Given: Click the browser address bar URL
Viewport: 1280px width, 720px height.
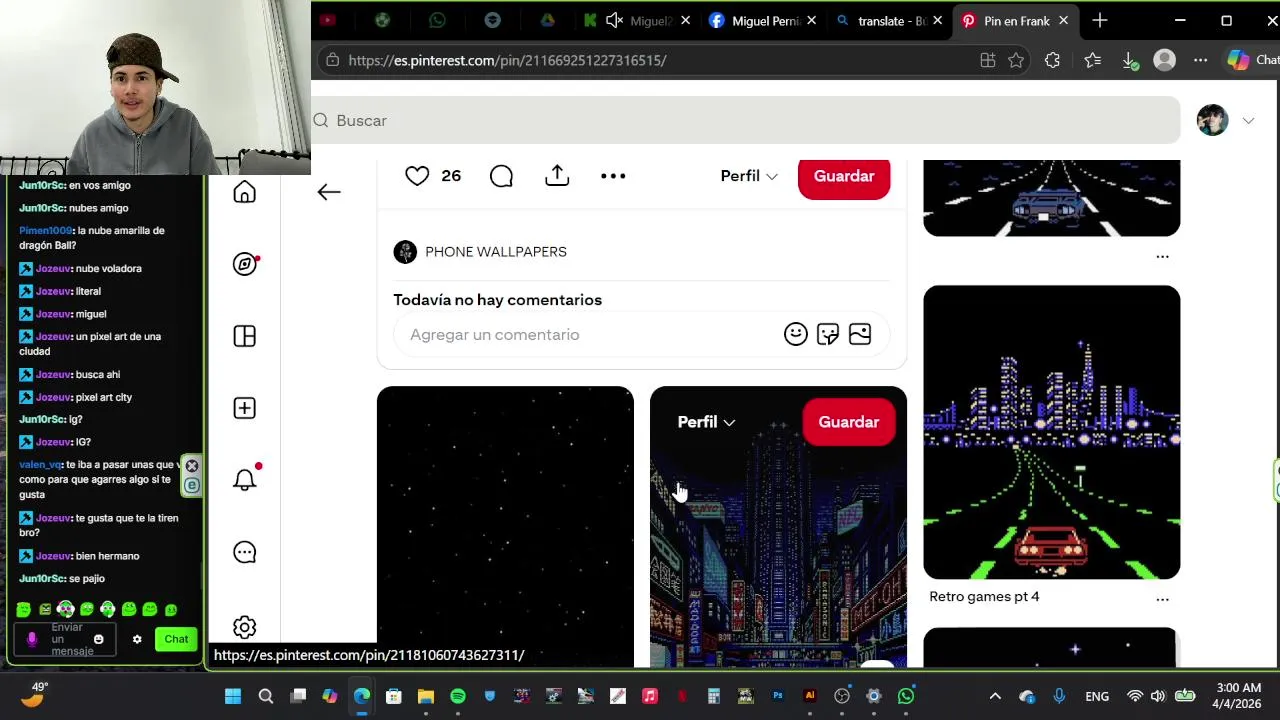Looking at the screenshot, I should point(507,60).
